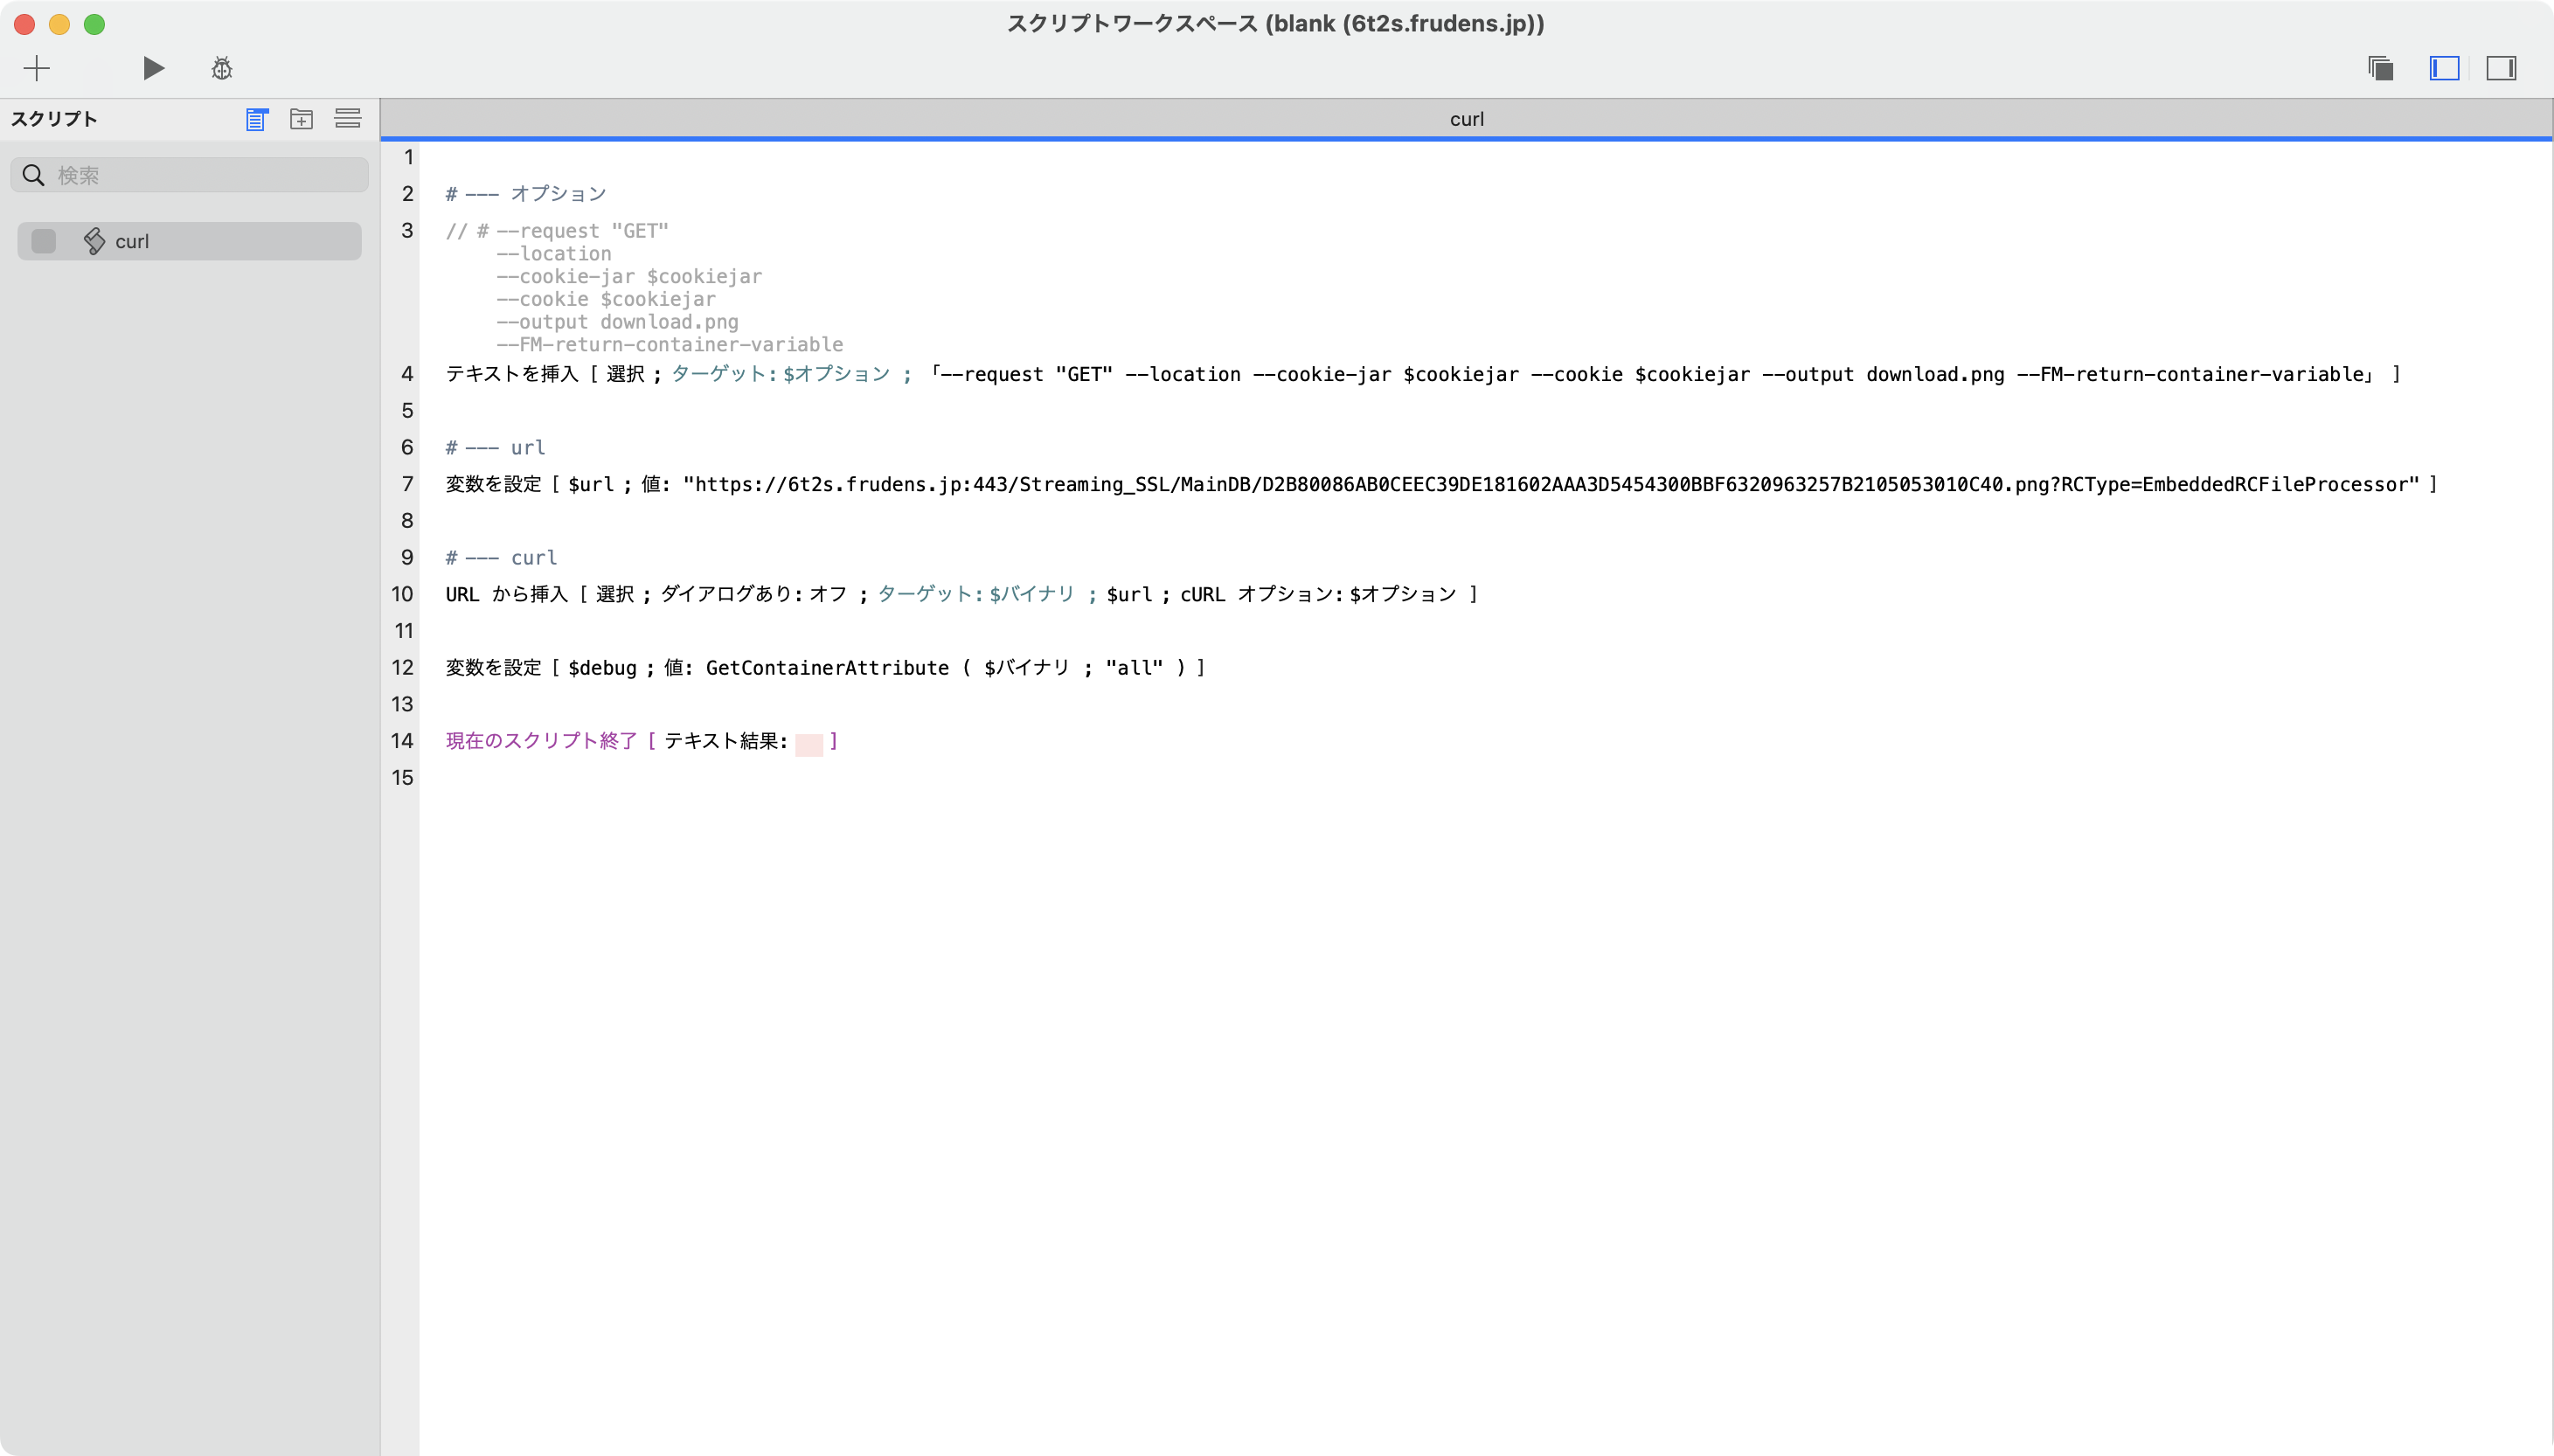Screen dimensions: 2554x1456
Task: Select the curl script in the list
Action: click(x=190, y=241)
